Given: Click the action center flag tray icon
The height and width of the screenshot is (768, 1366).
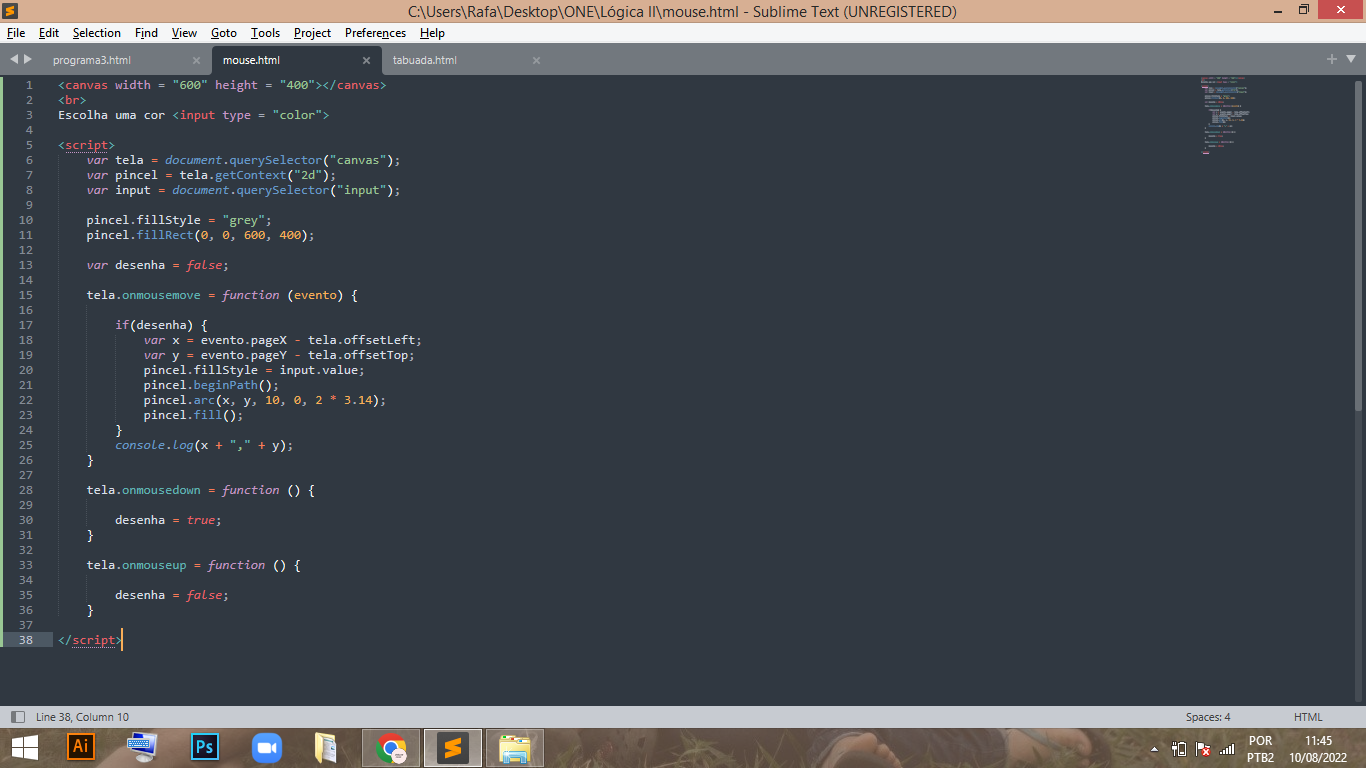Looking at the screenshot, I should 1203,749.
